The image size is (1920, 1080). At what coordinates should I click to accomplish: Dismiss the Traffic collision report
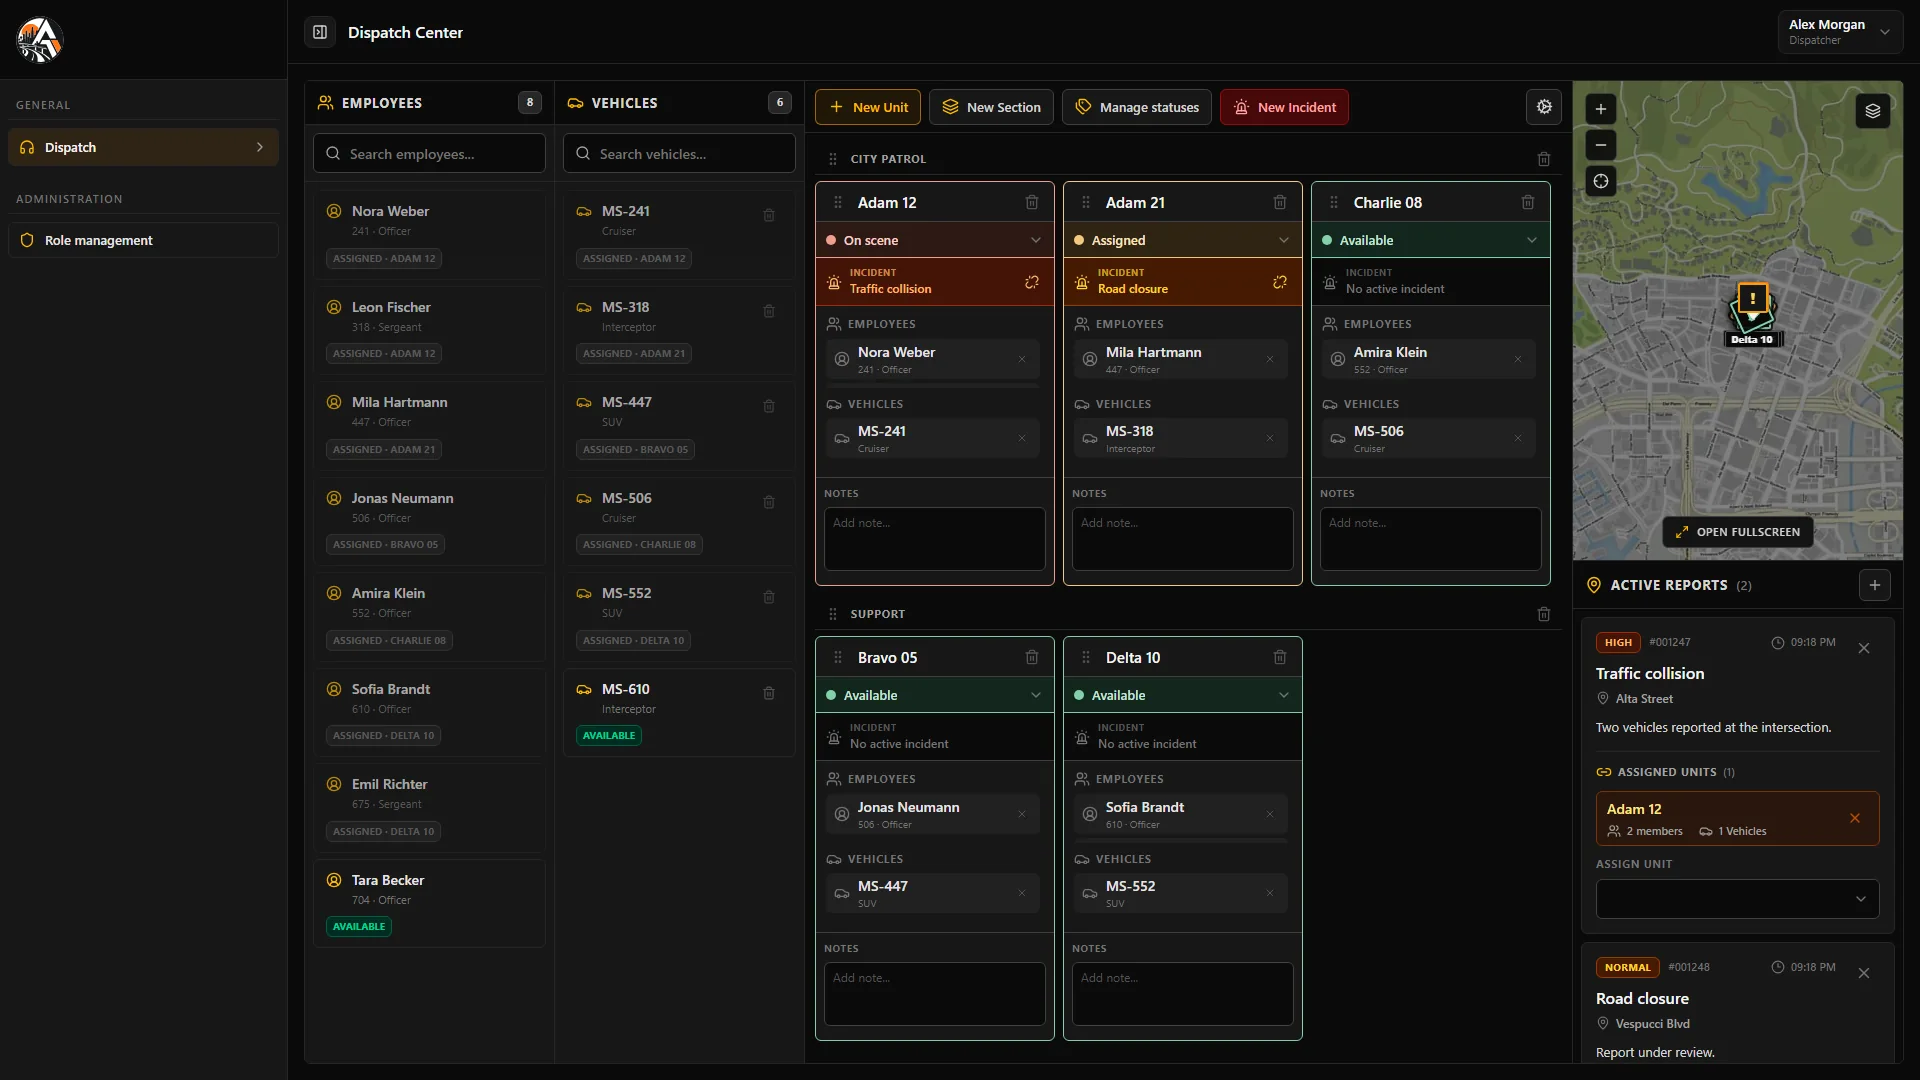click(x=1864, y=648)
